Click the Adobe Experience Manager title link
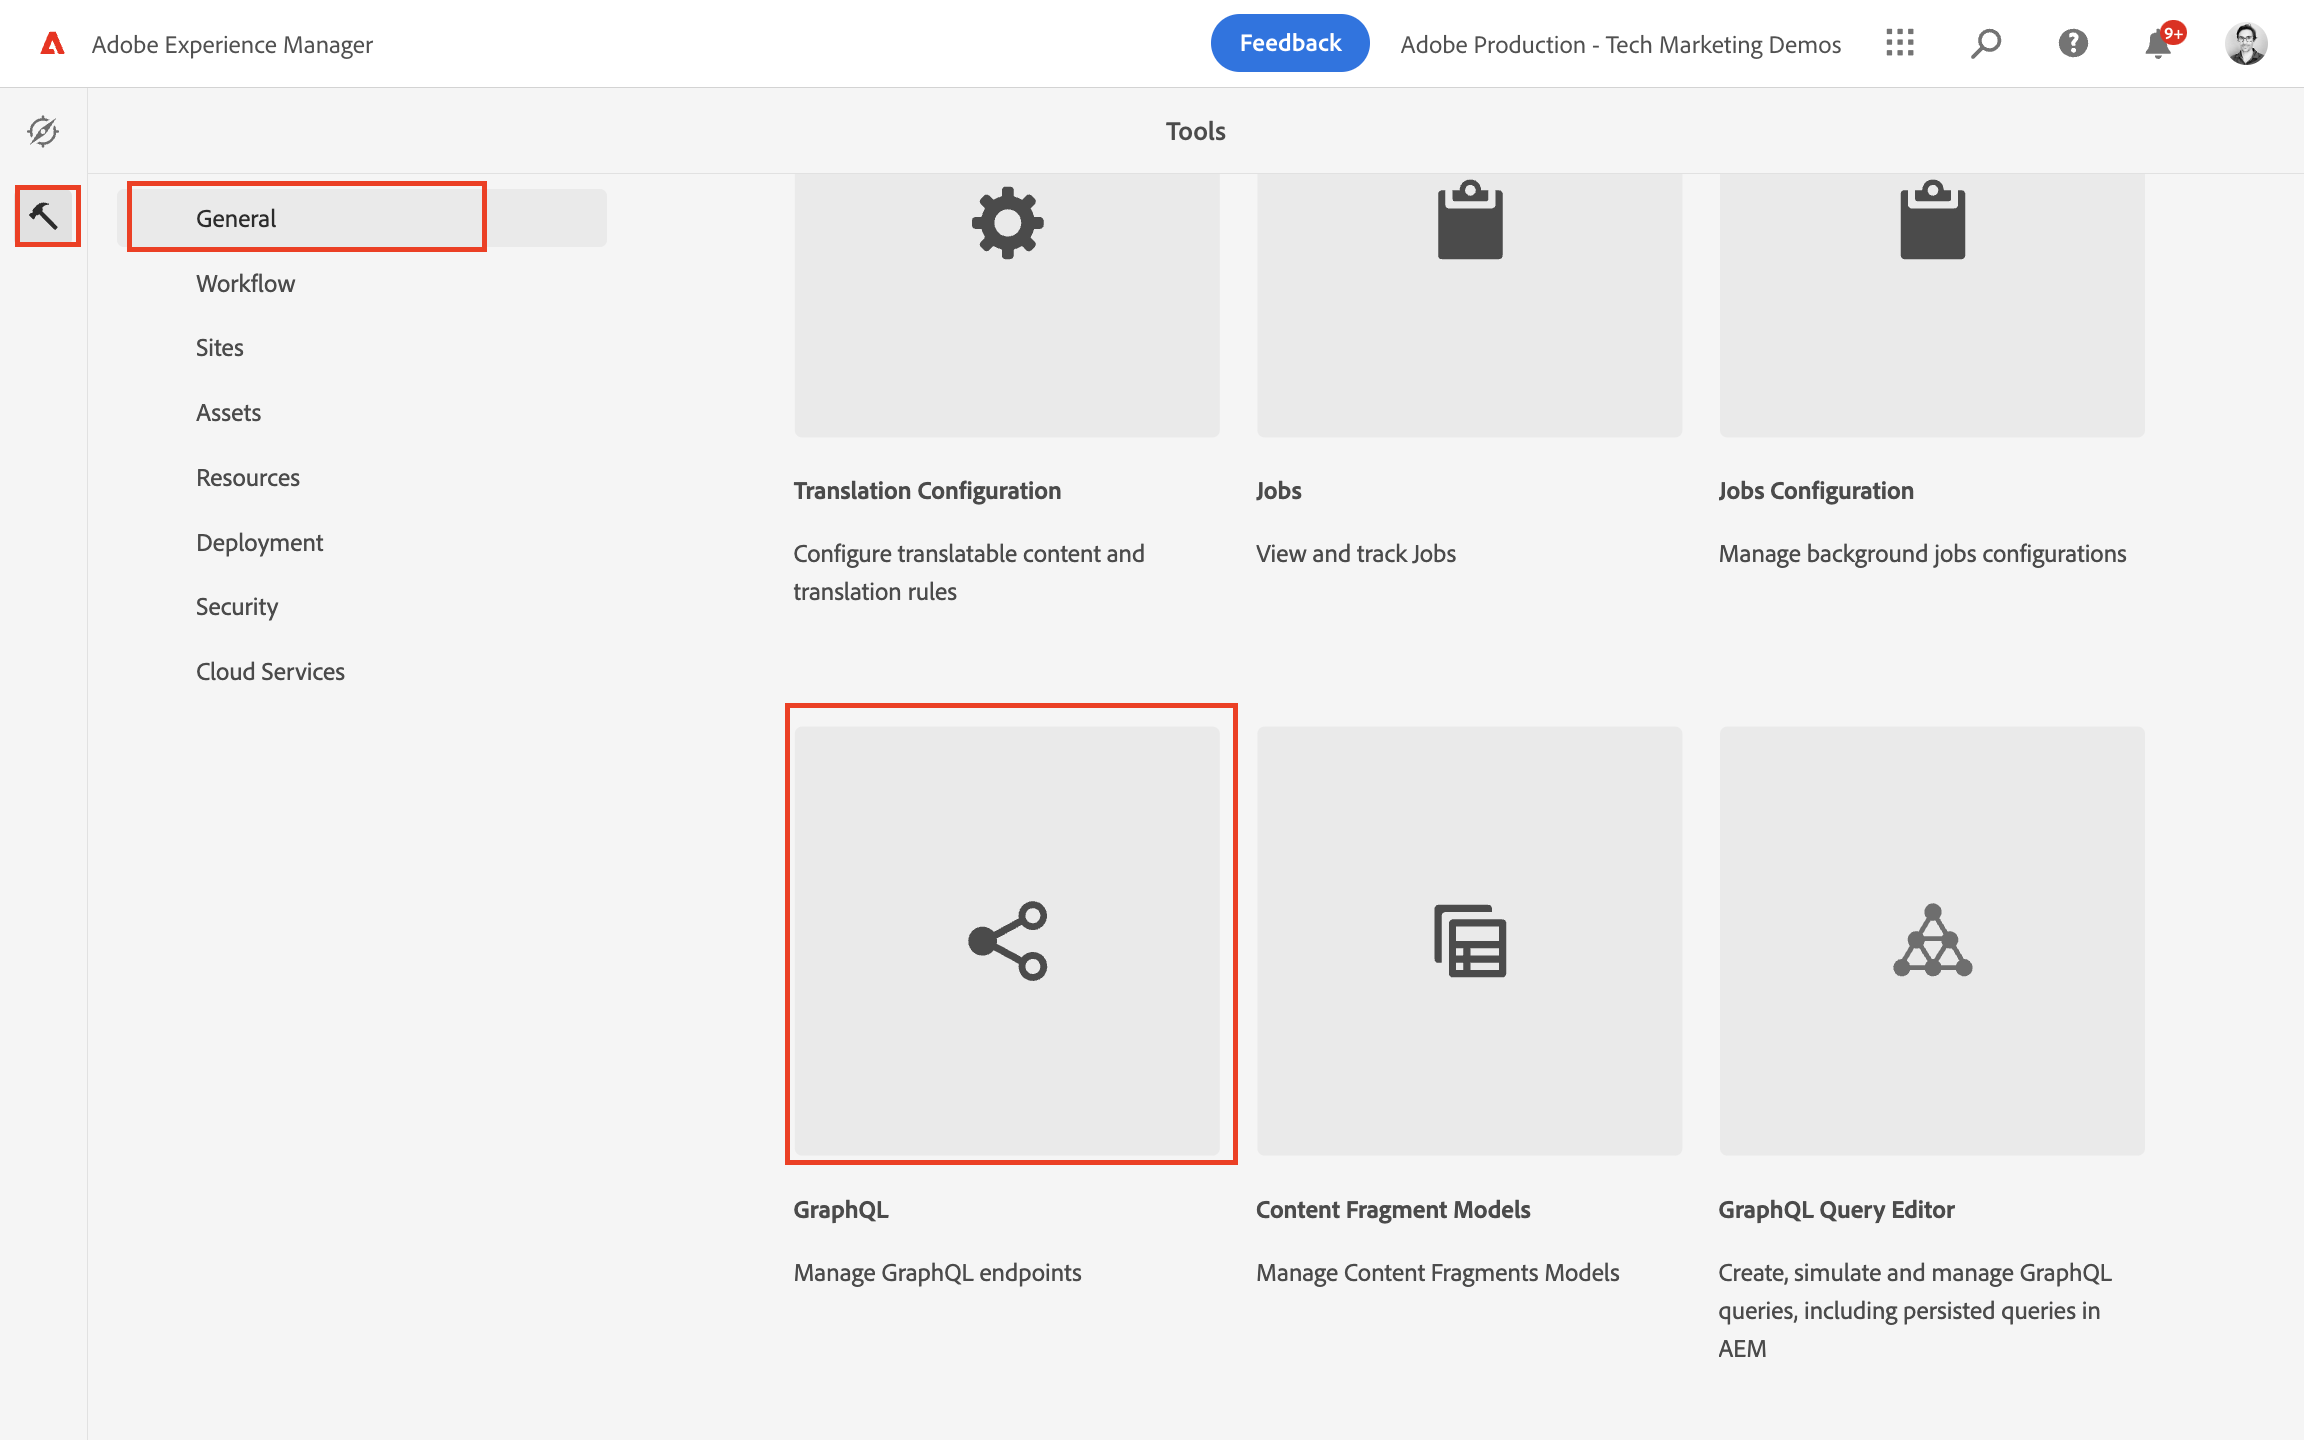The width and height of the screenshot is (2304, 1440). 232,44
